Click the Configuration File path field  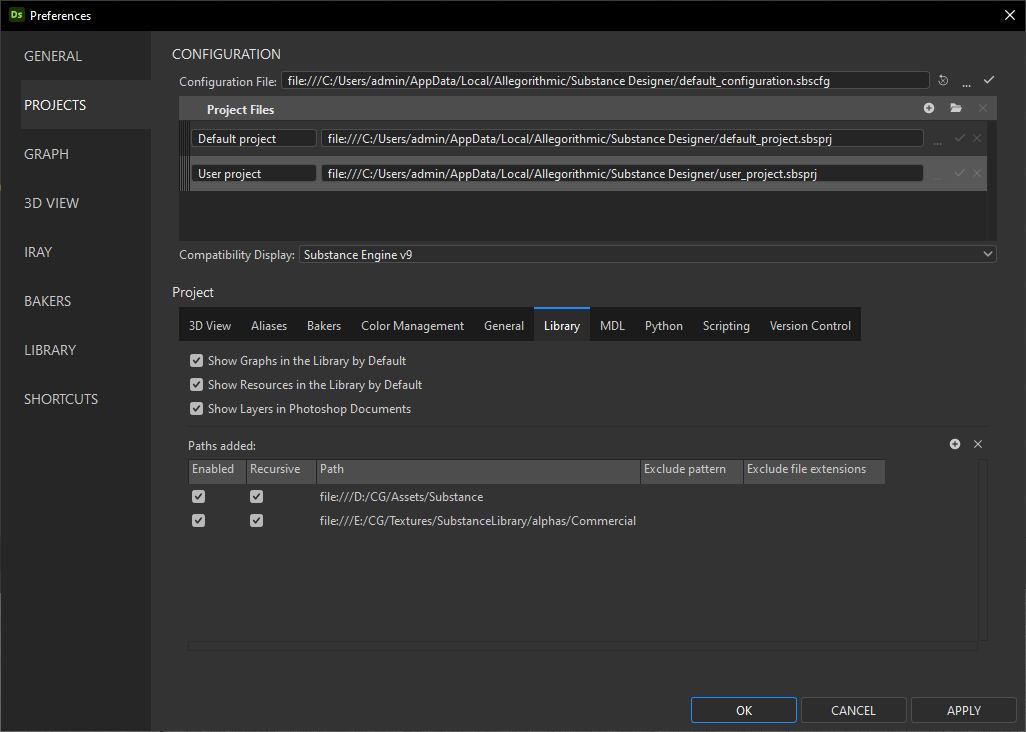[x=605, y=80]
